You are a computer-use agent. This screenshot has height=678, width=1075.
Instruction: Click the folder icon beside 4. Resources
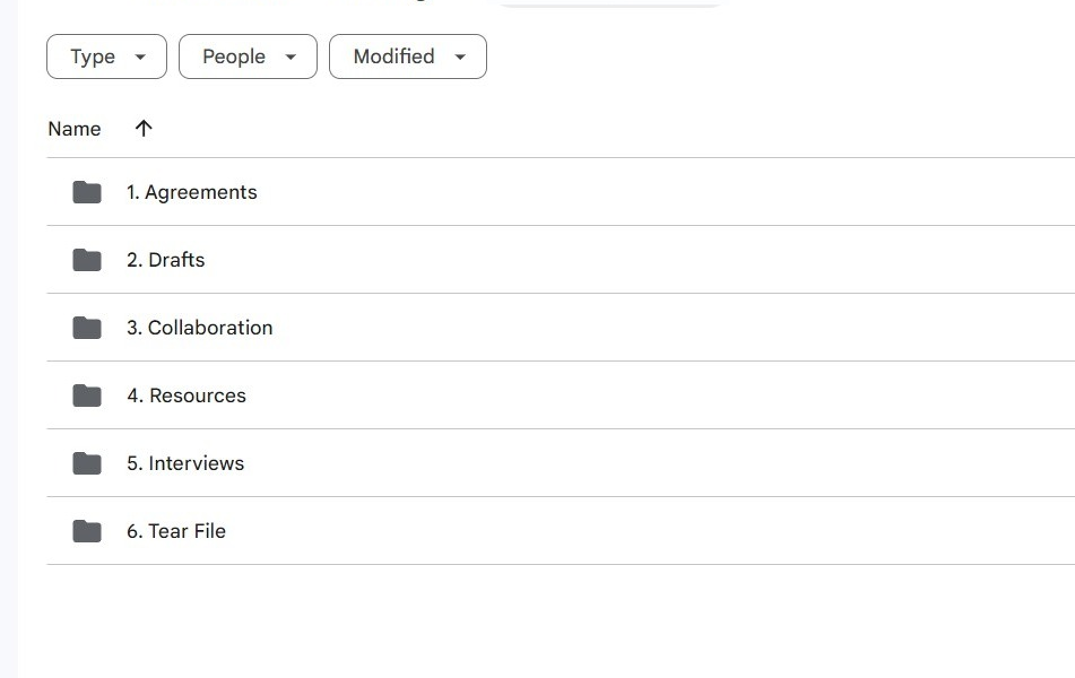click(87, 396)
